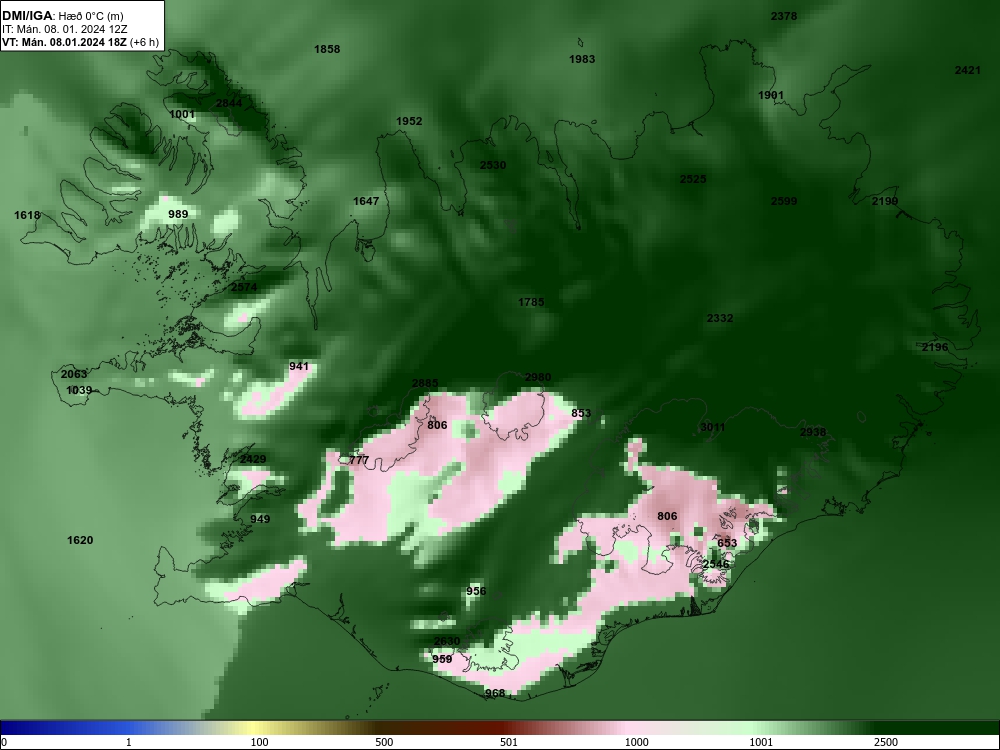The image size is (1000, 750).
Task: Click the 'VT: Mán. 08.01.2024 18Z' valid-time line
Action: 80,43
